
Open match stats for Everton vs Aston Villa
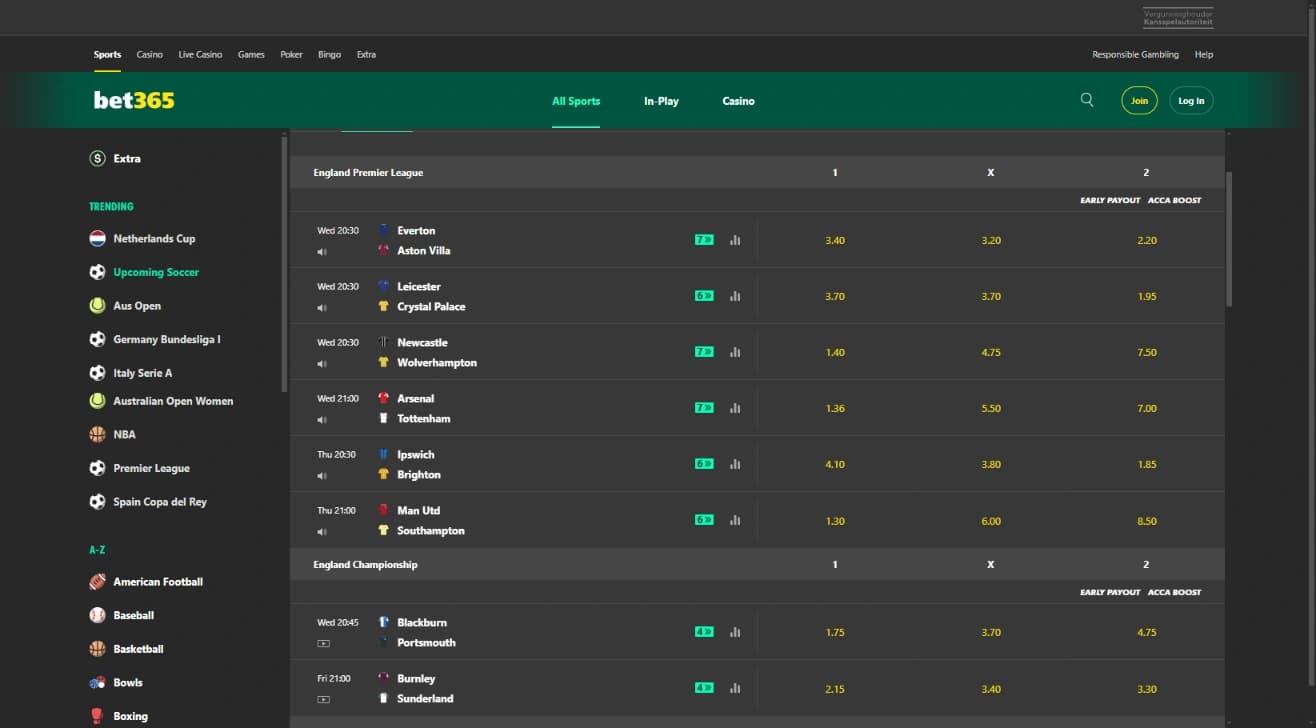(x=735, y=240)
